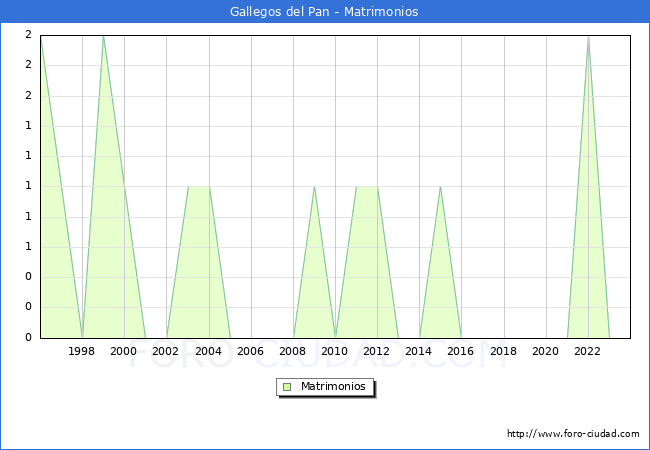Select the 2014 x-axis label
This screenshot has height=450, width=650.
tap(419, 351)
